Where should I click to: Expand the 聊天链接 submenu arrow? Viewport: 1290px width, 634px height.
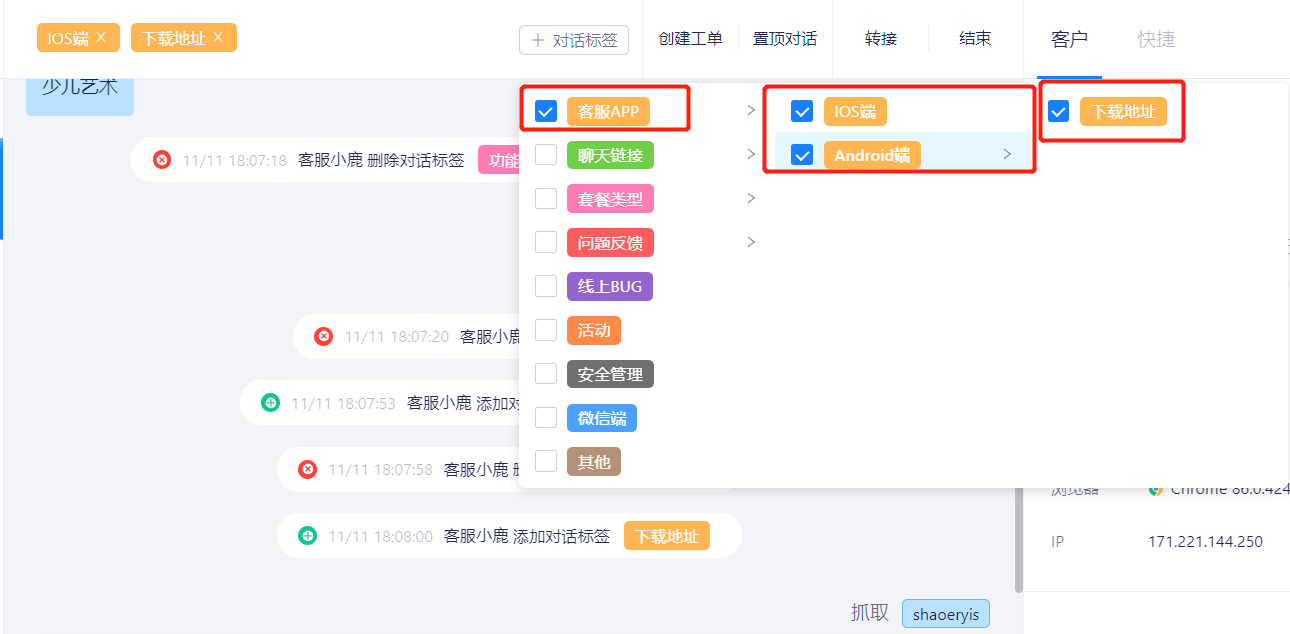[751, 154]
